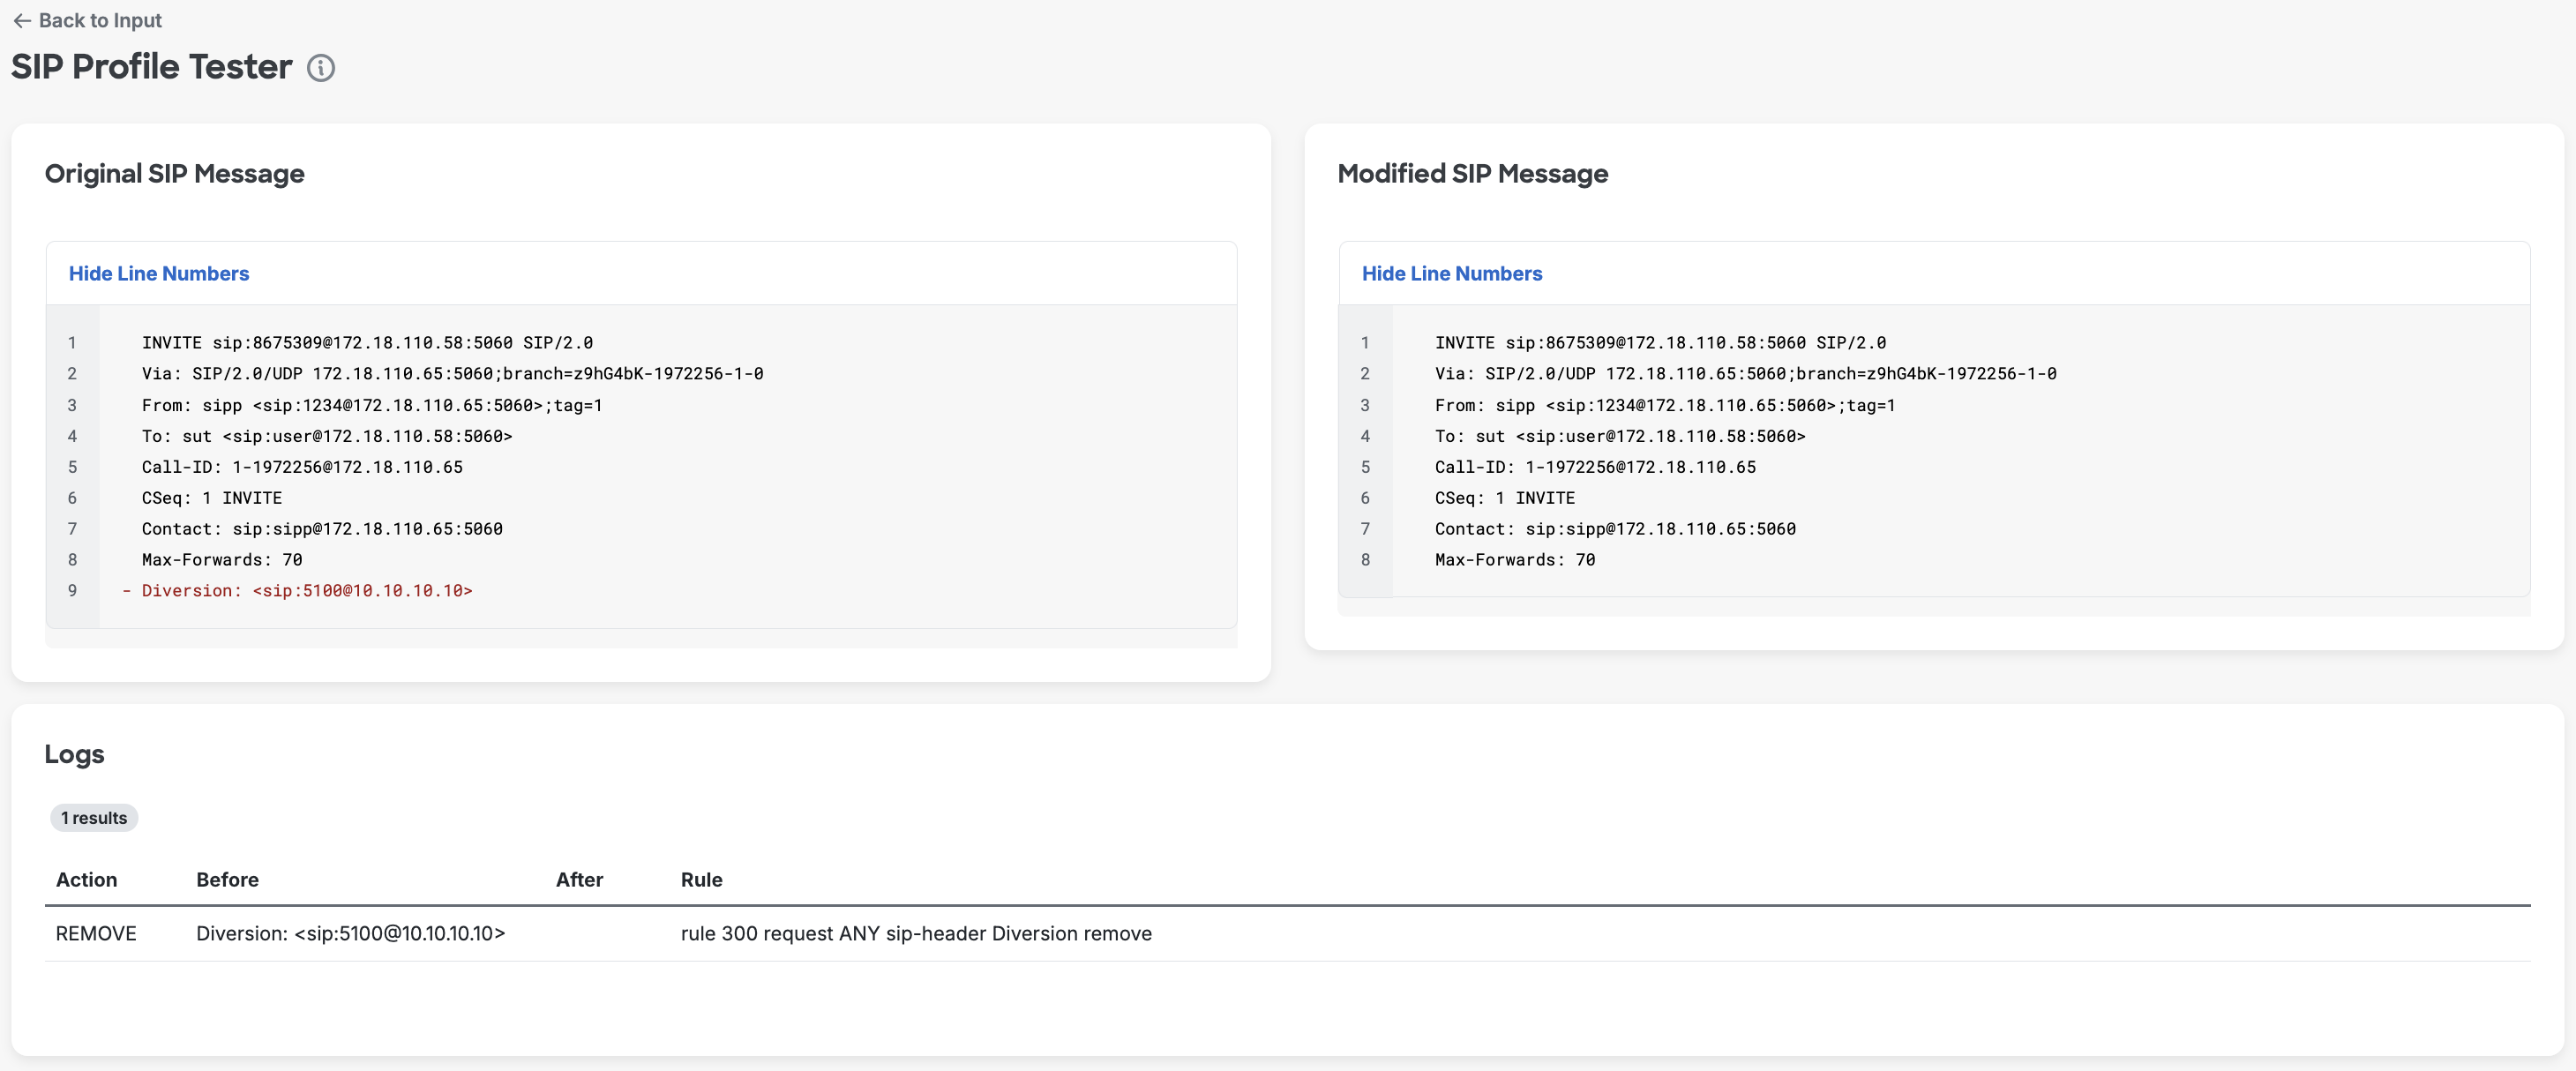Screen dimensions: 2576x1071
Task: Hide line numbers in Original SIP Message
Action: tap(159, 274)
